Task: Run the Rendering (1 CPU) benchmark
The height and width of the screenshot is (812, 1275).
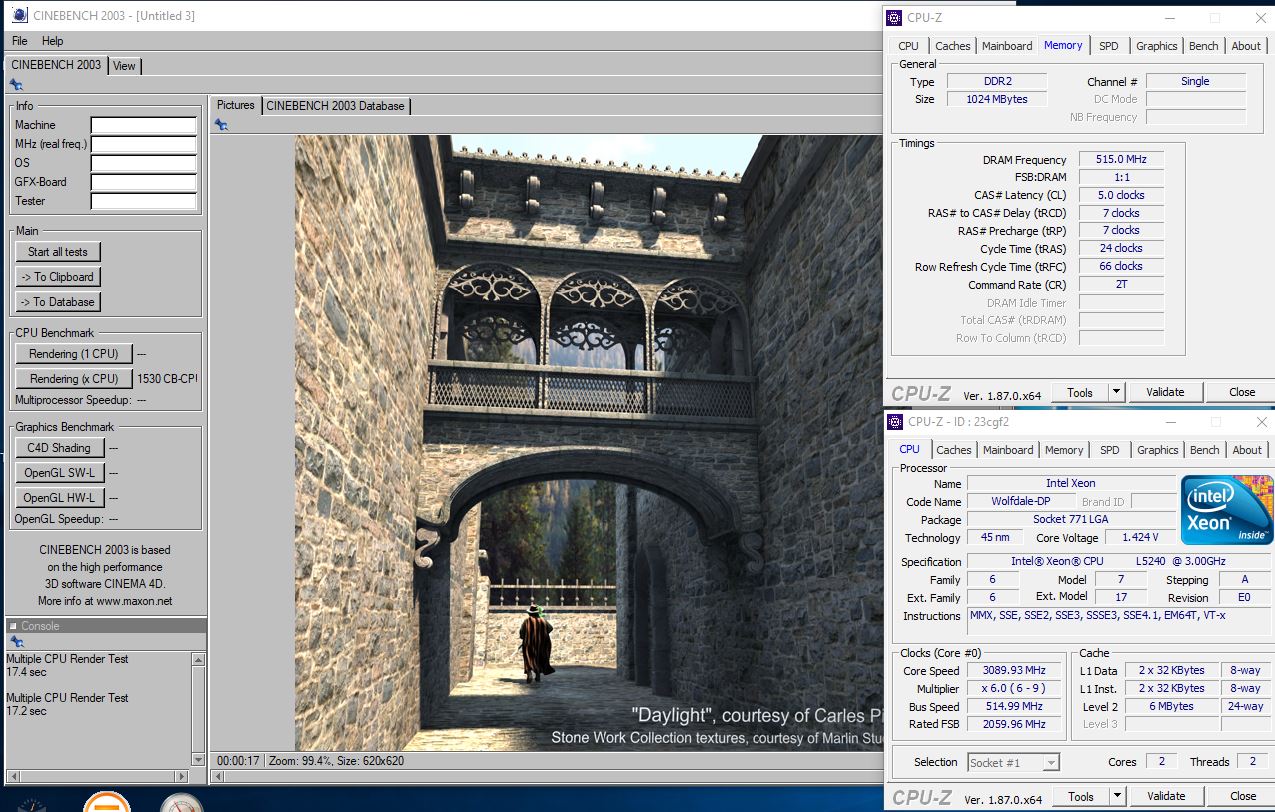Action: (x=74, y=354)
